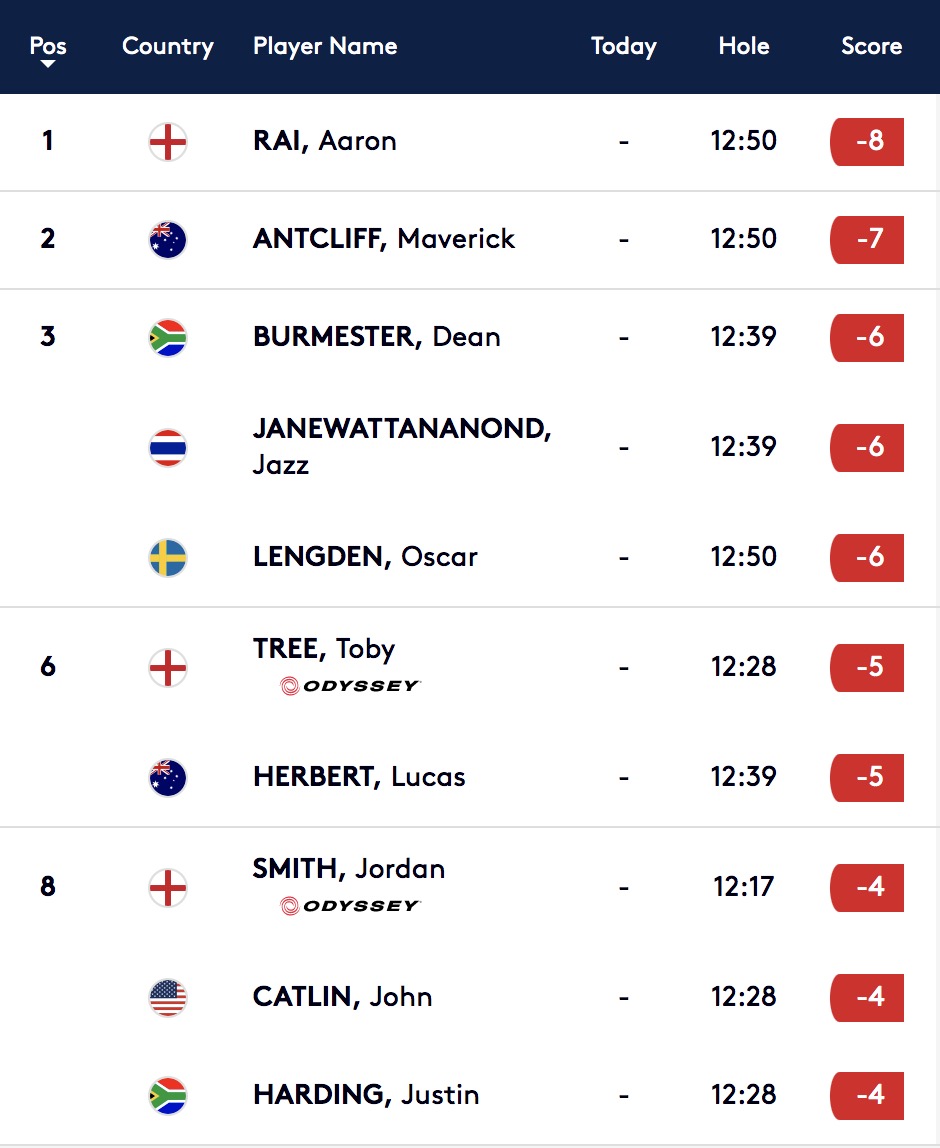The image size is (940, 1148).
Task: Sort by the Player Name column header
Action: click(325, 46)
